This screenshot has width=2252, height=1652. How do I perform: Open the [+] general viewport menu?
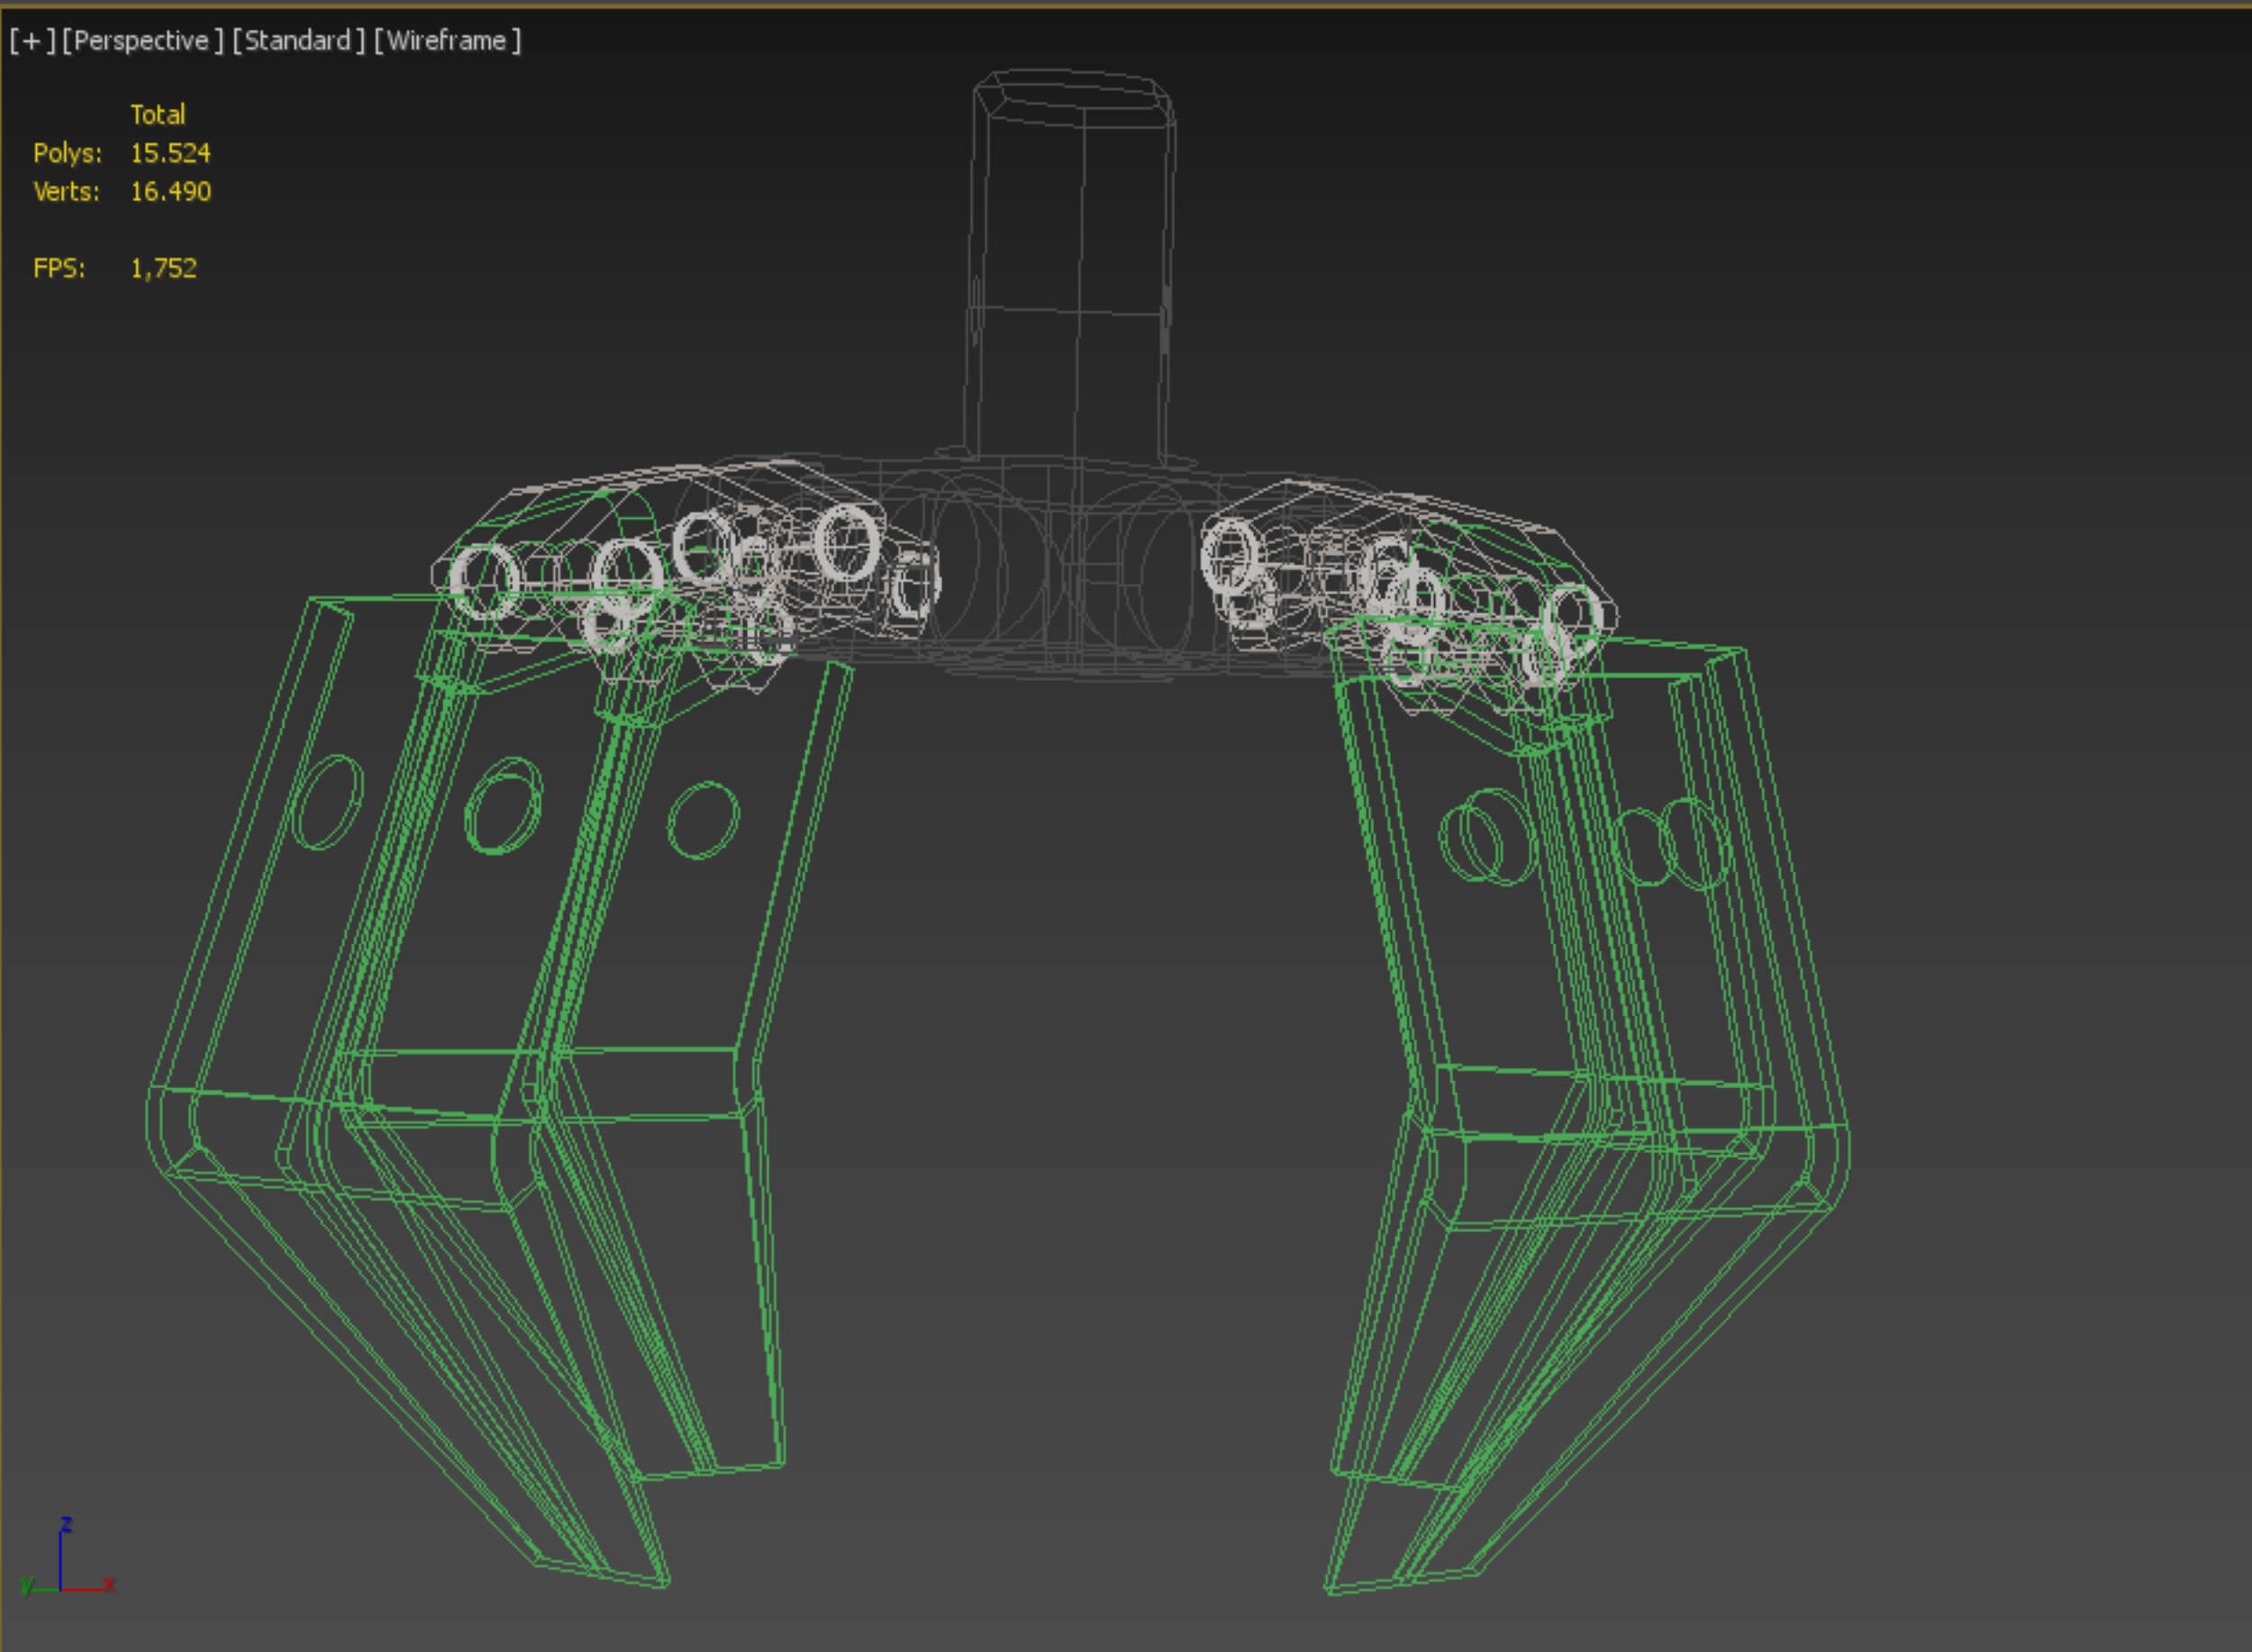pos(30,41)
